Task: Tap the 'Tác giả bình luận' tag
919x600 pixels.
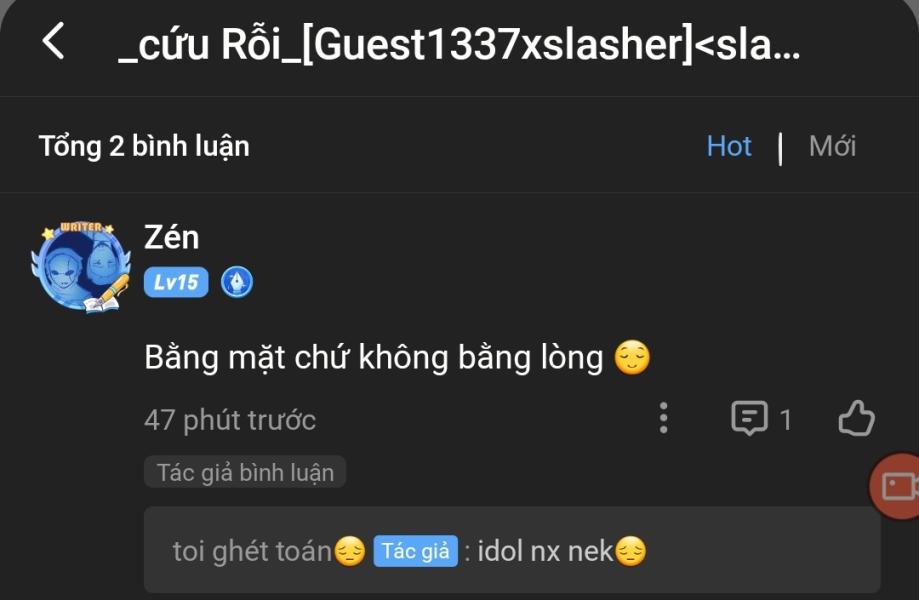Action: pos(245,472)
